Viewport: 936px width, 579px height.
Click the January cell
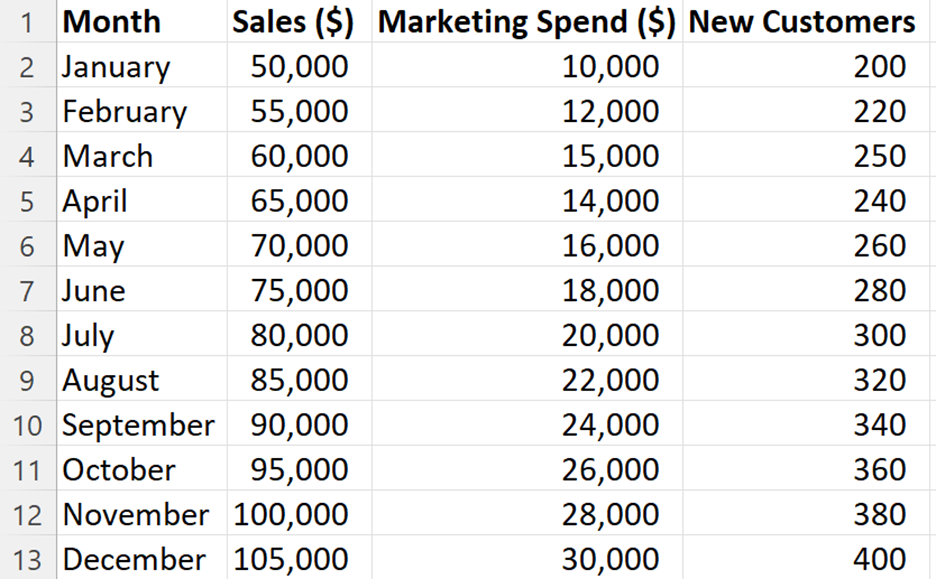point(142,65)
